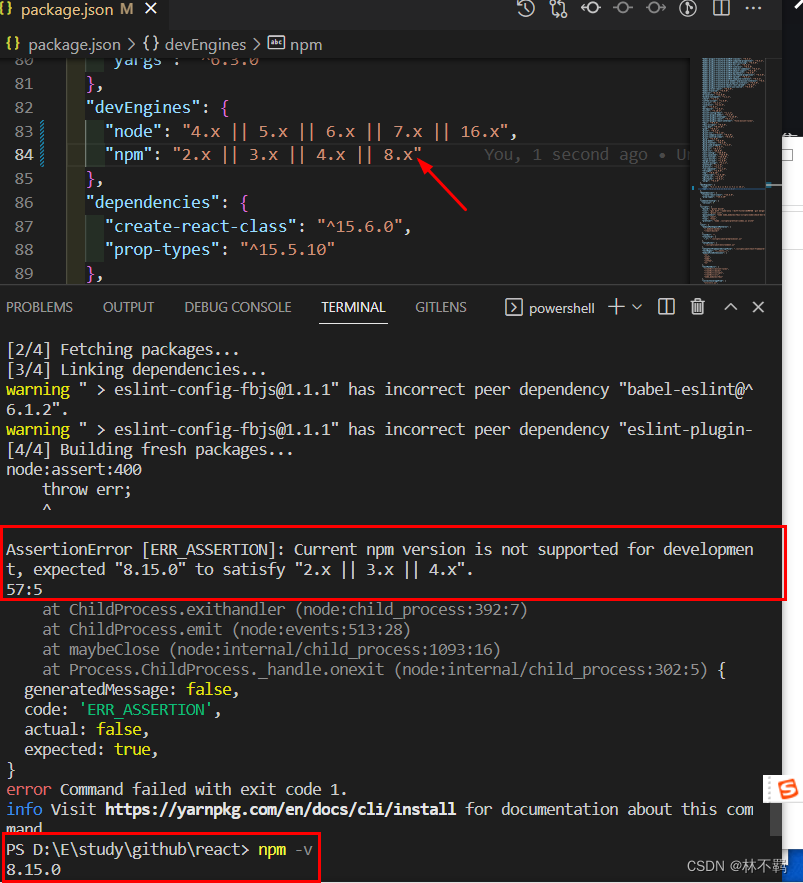Close the package.json editor tab

pyautogui.click(x=151, y=8)
